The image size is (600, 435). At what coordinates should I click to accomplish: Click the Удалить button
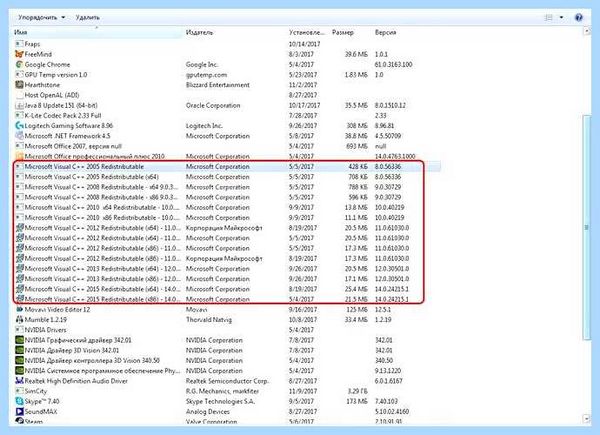[x=88, y=18]
